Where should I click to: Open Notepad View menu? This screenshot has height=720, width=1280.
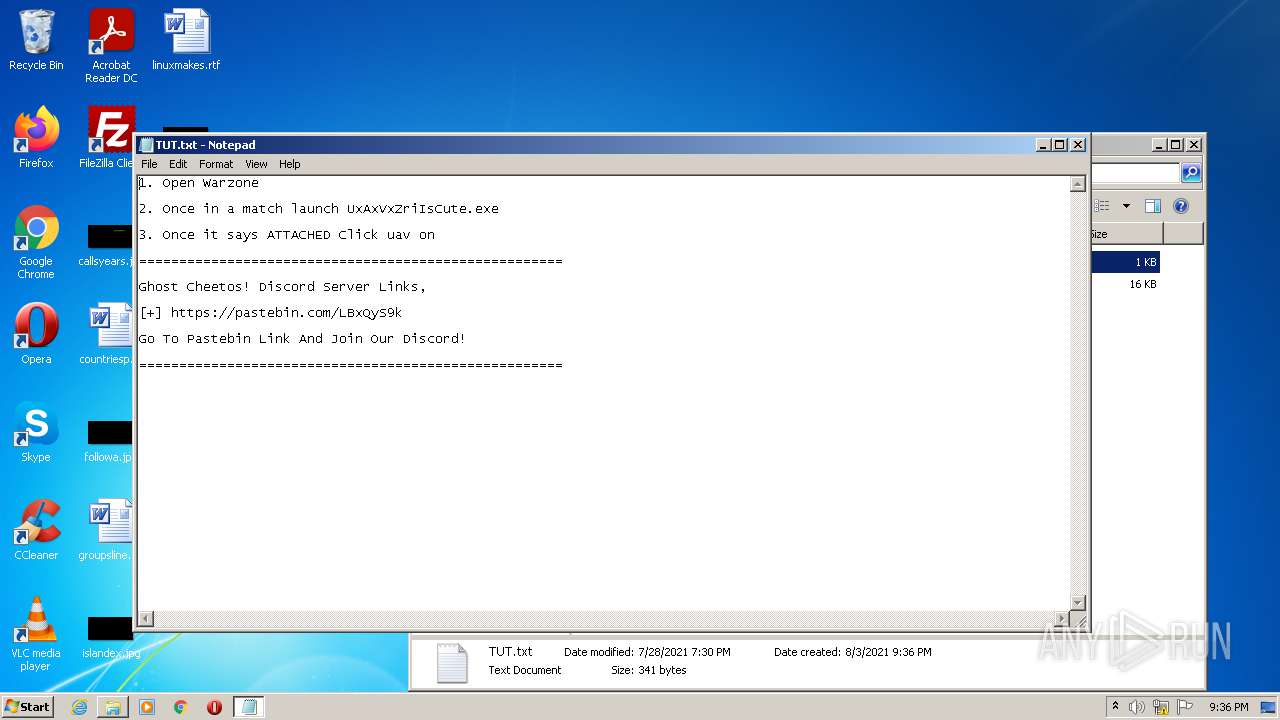pos(256,164)
